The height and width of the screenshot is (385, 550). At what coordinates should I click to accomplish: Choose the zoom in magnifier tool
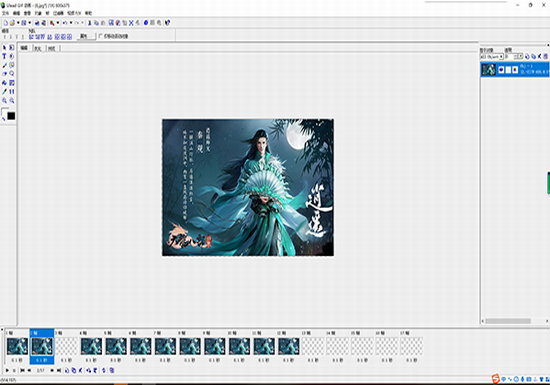(x=4, y=101)
